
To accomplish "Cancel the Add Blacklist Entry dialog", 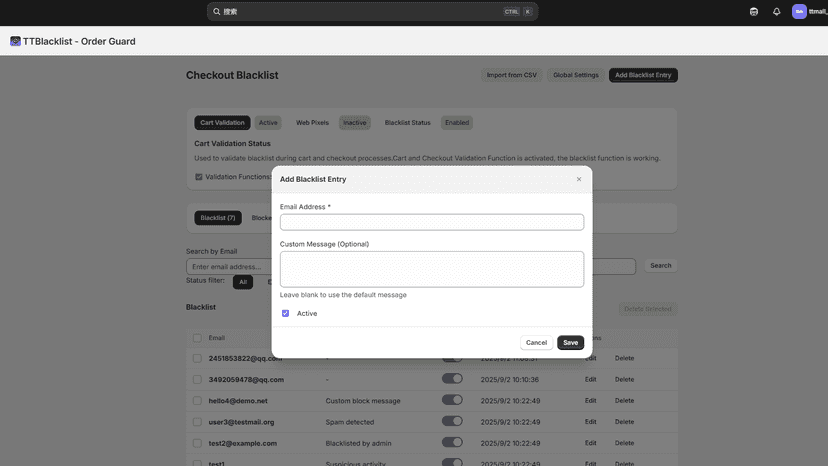I will (536, 342).
